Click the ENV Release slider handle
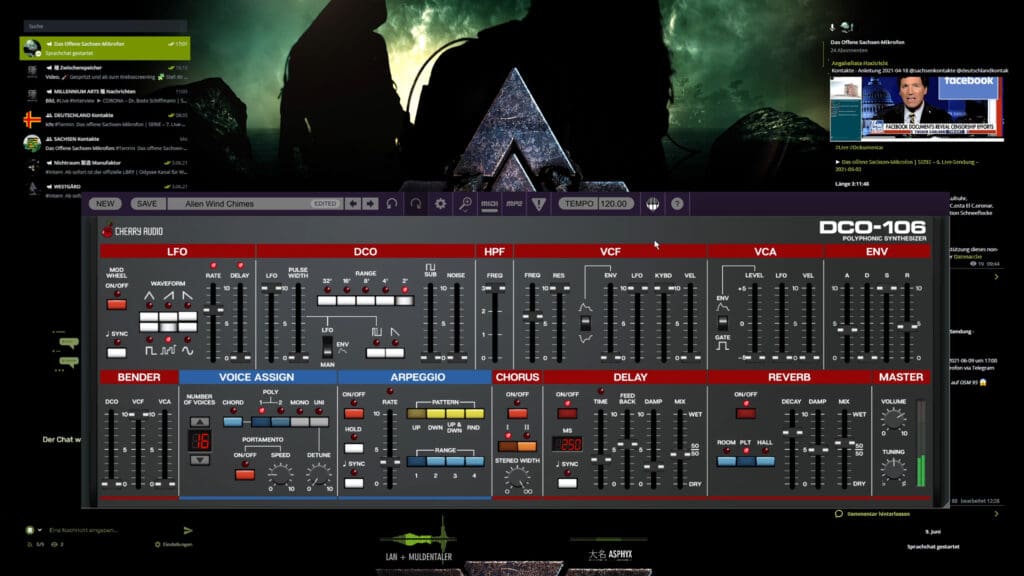This screenshot has width=1024, height=576. click(907, 325)
